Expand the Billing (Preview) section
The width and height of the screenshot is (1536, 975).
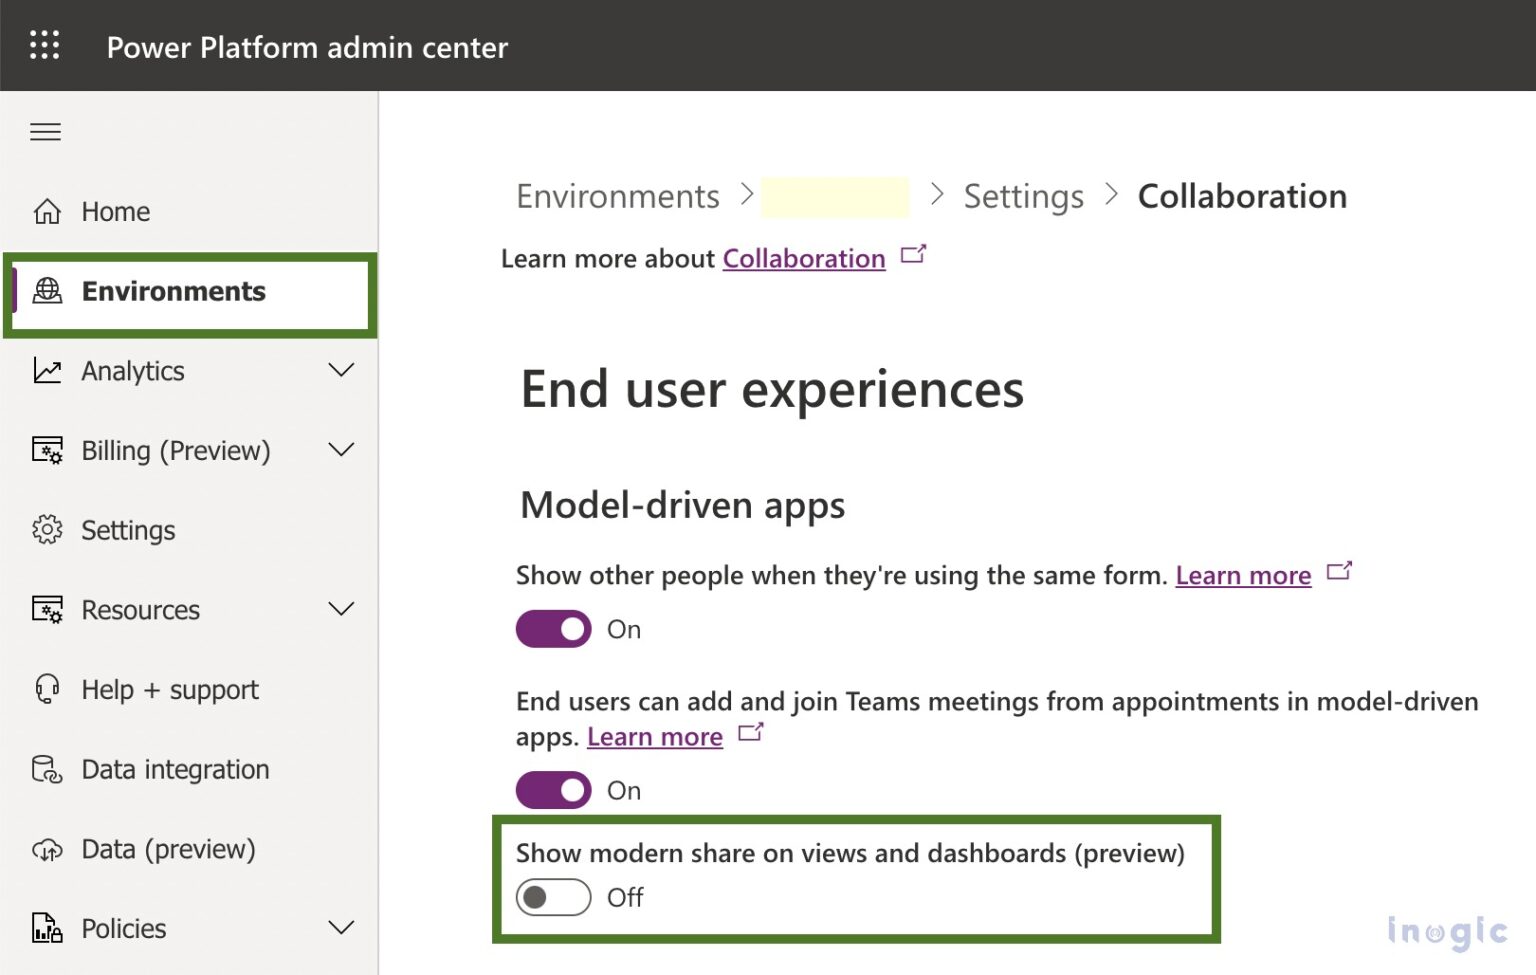(x=341, y=450)
